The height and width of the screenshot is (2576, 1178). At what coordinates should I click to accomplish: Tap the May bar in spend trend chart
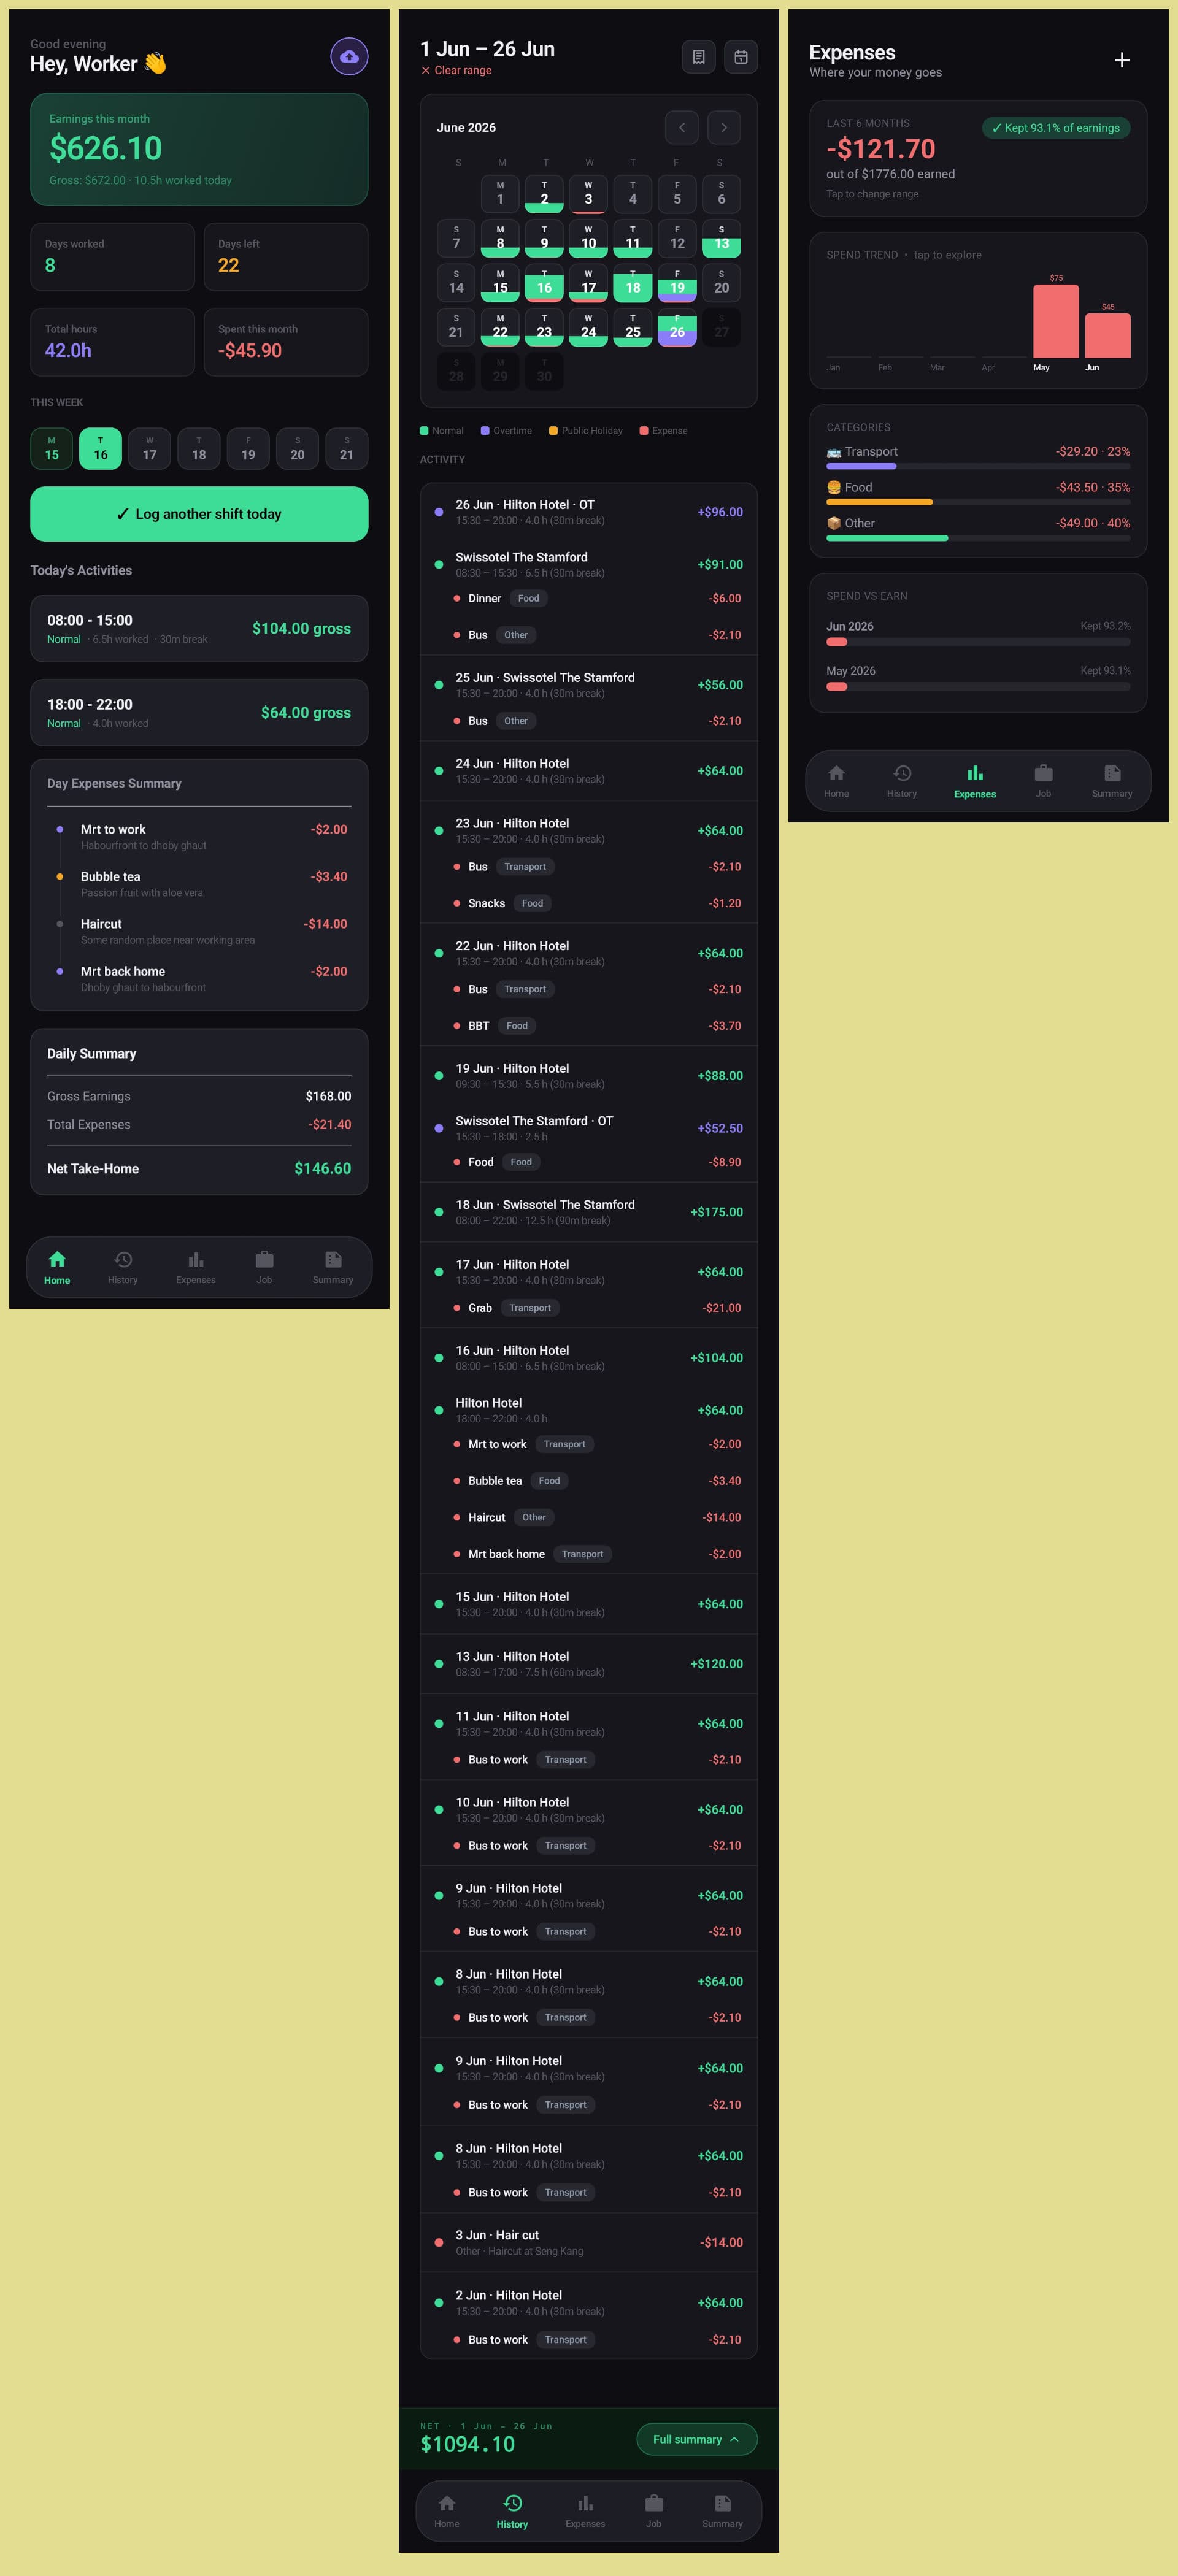pos(1056,321)
